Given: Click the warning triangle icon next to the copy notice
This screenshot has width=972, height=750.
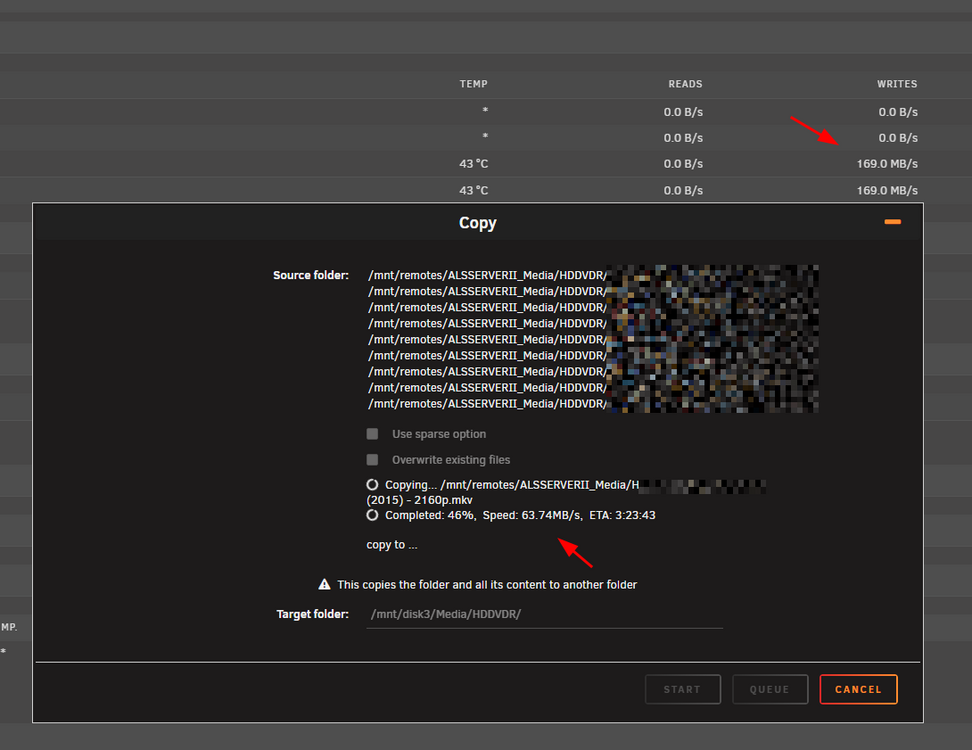Looking at the screenshot, I should 324,584.
